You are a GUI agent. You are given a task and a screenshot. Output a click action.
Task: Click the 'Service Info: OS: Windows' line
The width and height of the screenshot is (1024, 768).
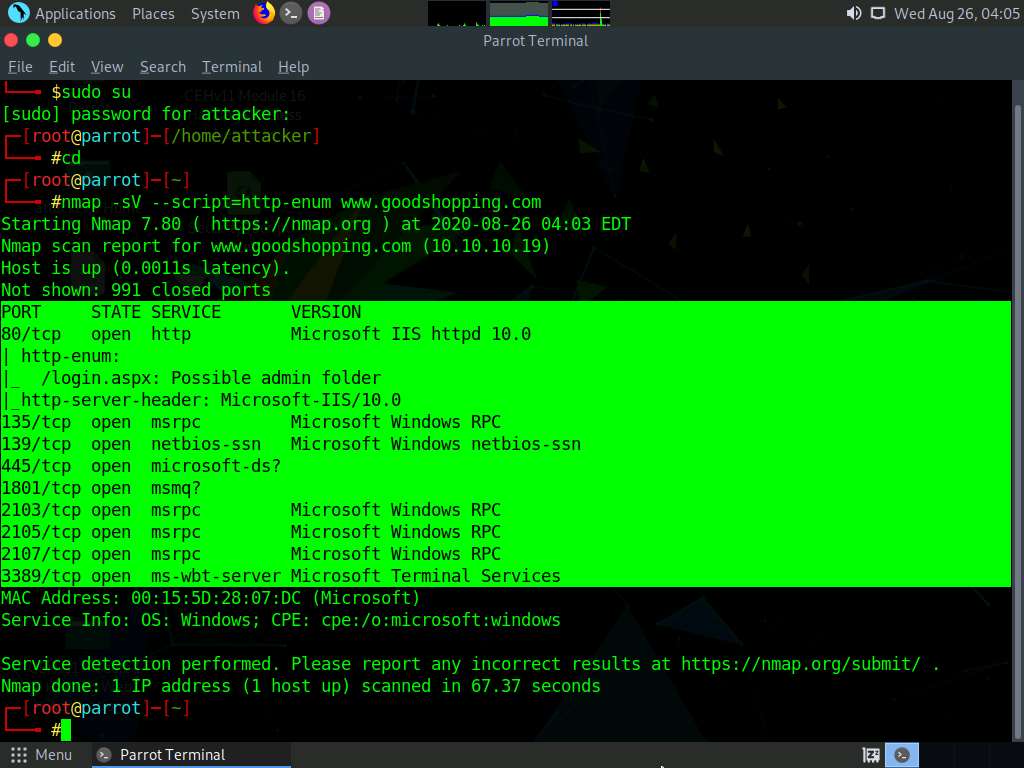point(281,620)
